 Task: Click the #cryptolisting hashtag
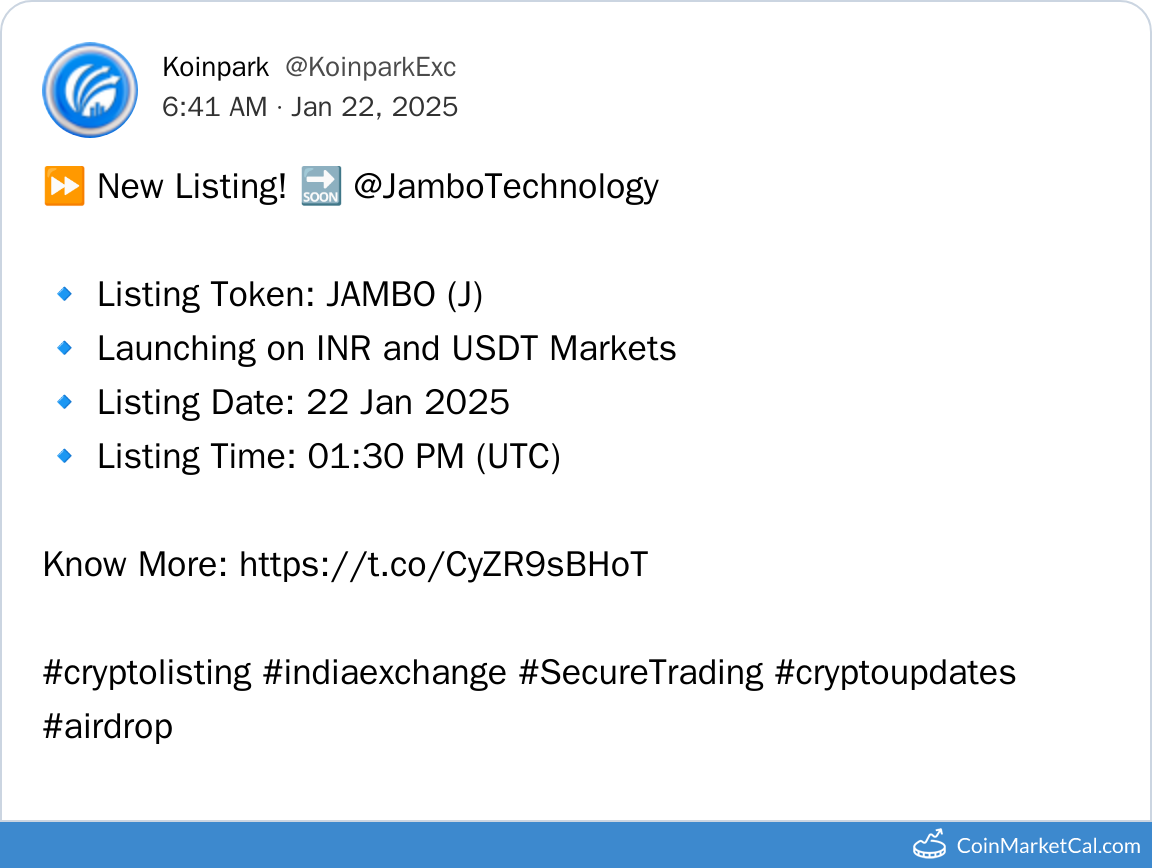147,672
